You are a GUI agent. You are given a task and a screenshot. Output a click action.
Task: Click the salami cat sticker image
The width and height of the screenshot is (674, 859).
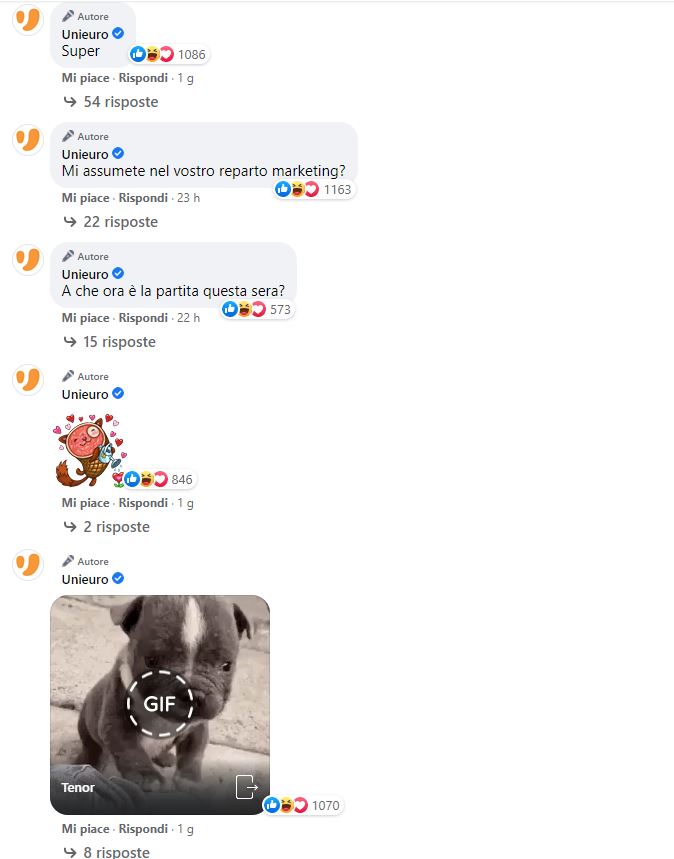[x=89, y=450]
